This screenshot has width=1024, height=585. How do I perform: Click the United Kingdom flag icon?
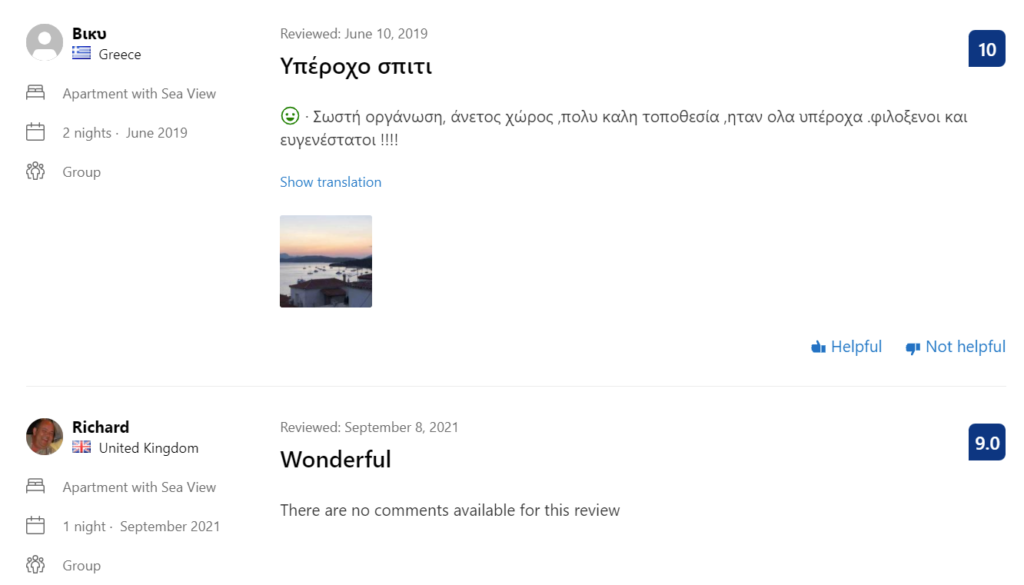pos(81,448)
